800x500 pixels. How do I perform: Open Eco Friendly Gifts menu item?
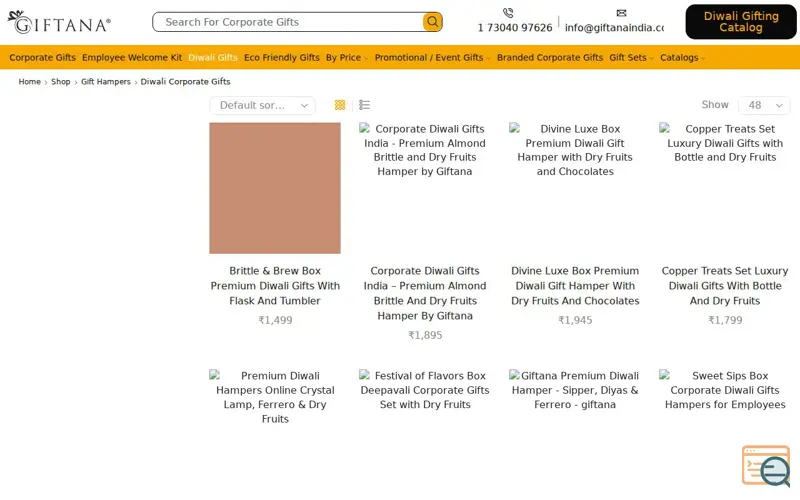[x=282, y=58]
